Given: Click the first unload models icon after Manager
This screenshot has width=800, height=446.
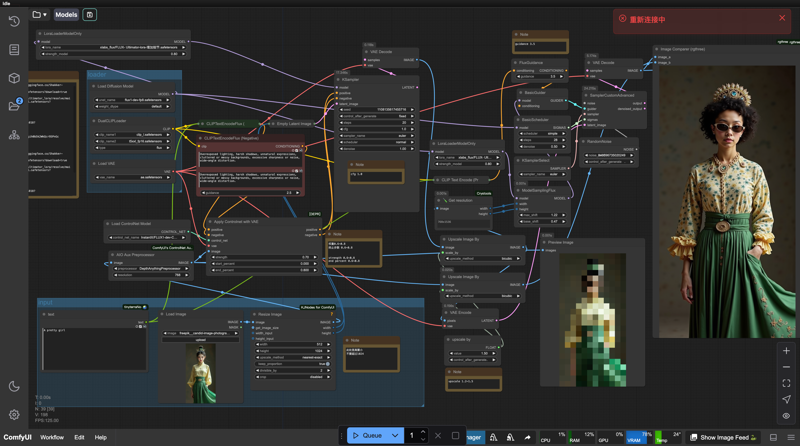Looking at the screenshot, I should point(493,437).
